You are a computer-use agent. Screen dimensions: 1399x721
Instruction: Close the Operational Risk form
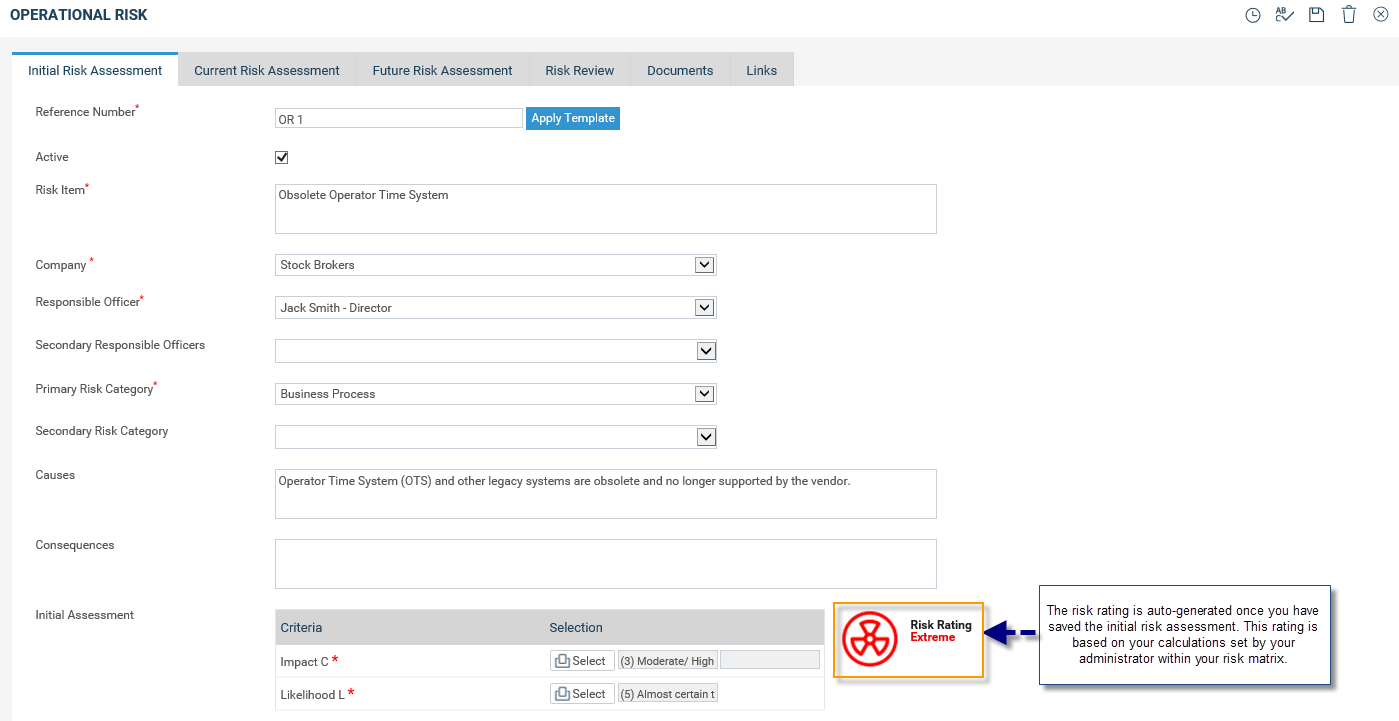[x=1381, y=15]
